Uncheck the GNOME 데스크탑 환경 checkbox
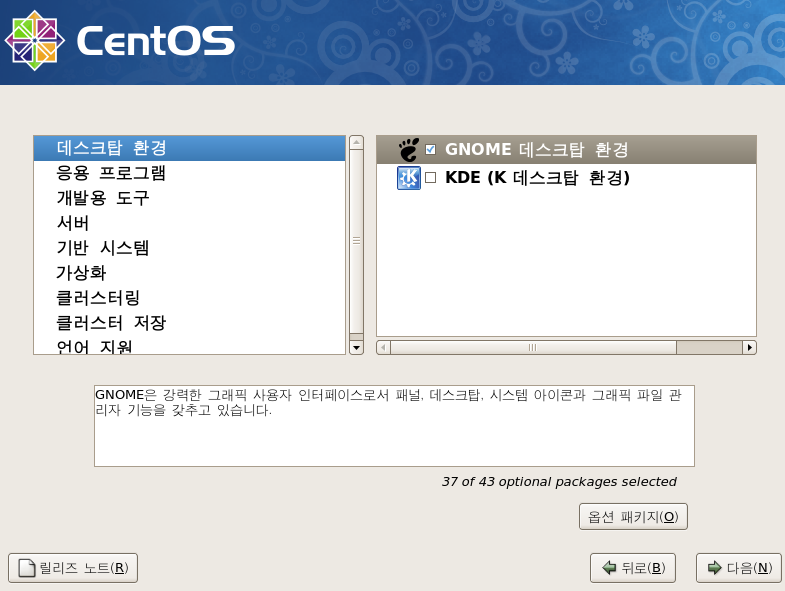Image resolution: width=785 pixels, height=591 pixels. 431,149
